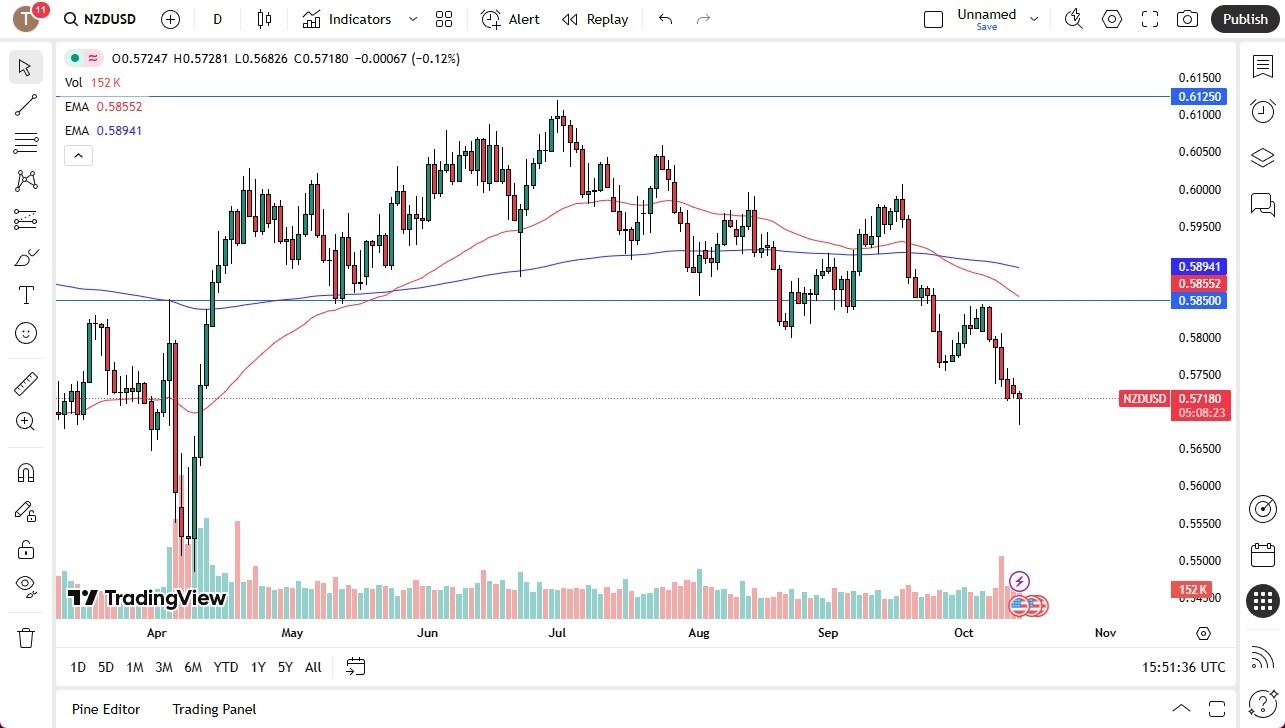Lock all drawings using the padlock toggle
The width and height of the screenshot is (1285, 728).
tap(25, 549)
